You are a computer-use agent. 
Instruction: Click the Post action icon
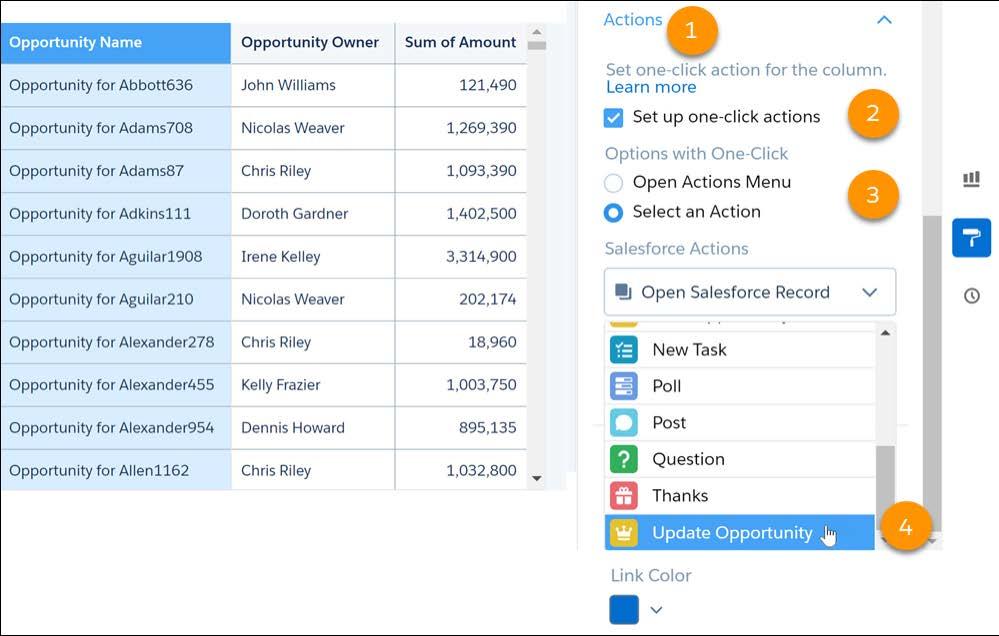coord(624,423)
